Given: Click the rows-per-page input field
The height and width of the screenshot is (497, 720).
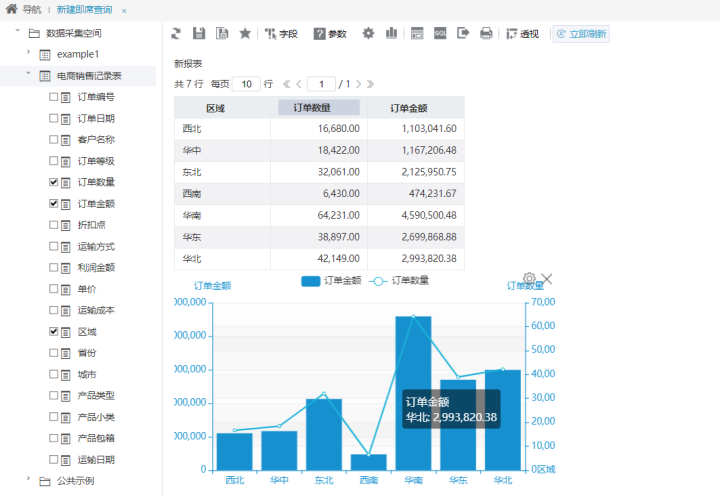Looking at the screenshot, I should (x=247, y=84).
